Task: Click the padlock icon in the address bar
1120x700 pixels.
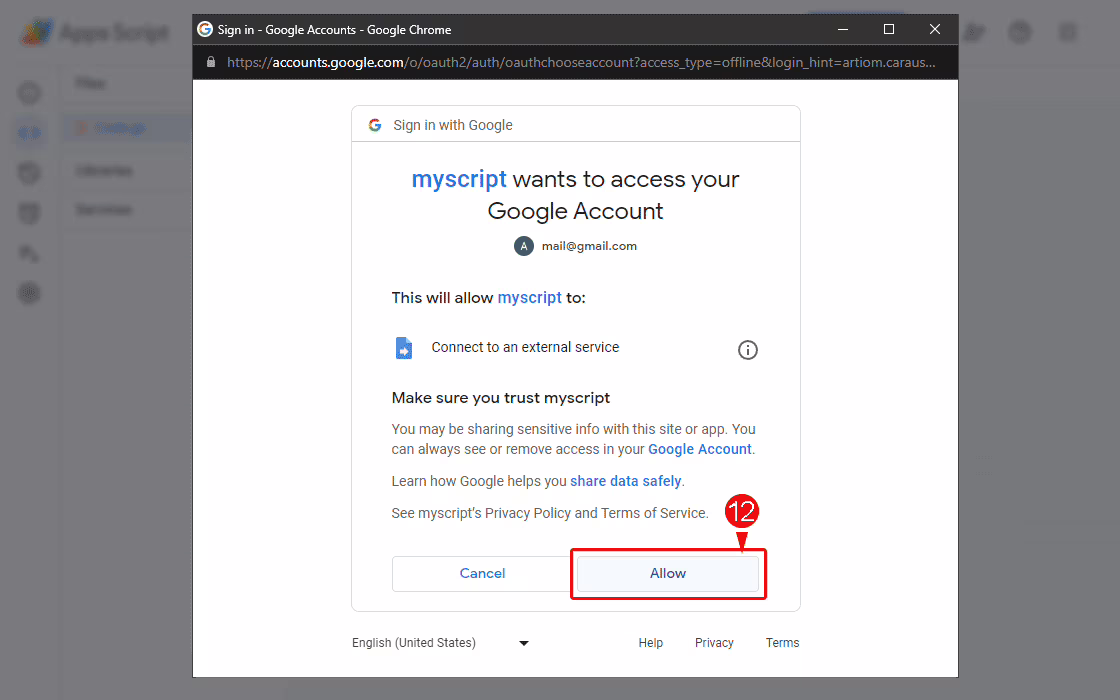Action: pos(210,62)
